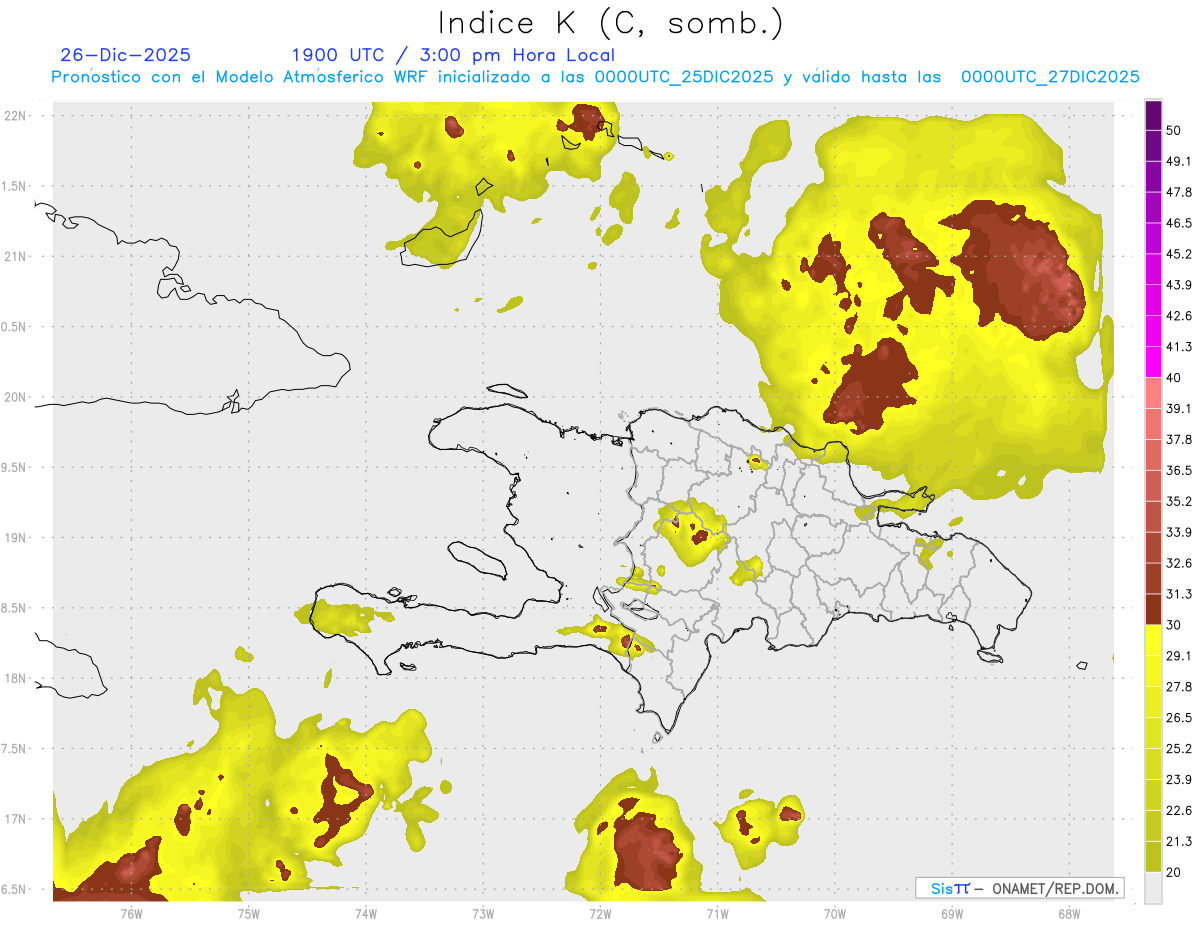The height and width of the screenshot is (927, 1200).
Task: Click the "40" value on the color scale
Action: coord(1175,377)
